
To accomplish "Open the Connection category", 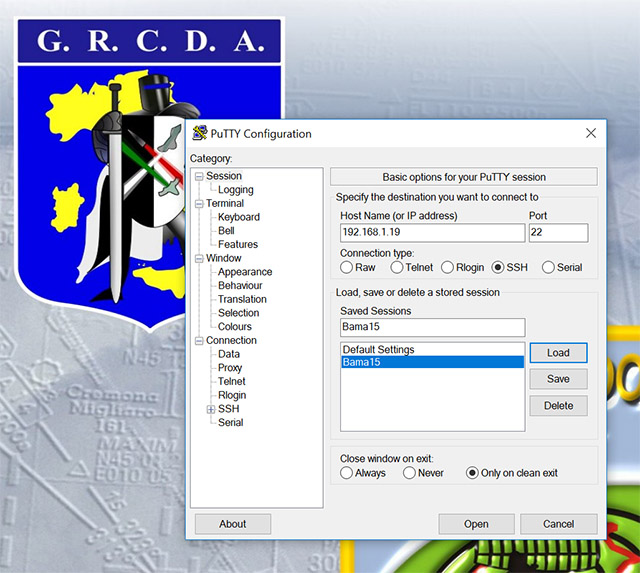I will pyautogui.click(x=231, y=340).
